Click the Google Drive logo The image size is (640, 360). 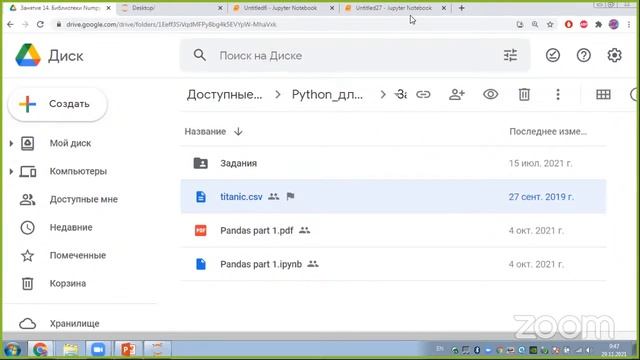[x=28, y=55]
